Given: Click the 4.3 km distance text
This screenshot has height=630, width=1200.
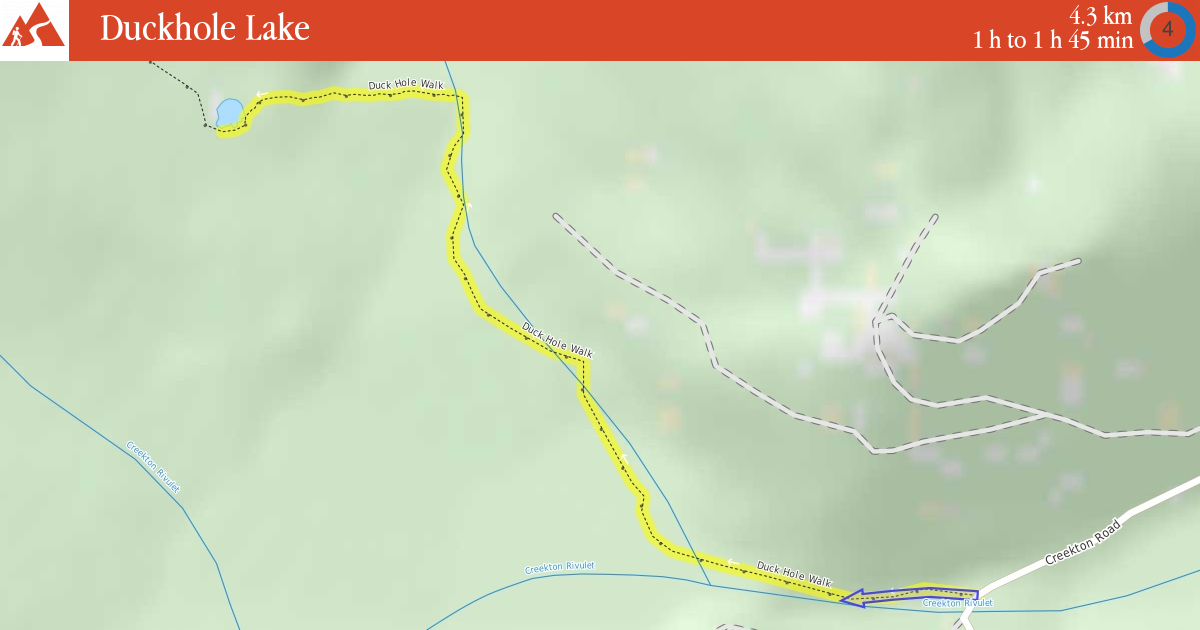Looking at the screenshot, I should [1100, 16].
